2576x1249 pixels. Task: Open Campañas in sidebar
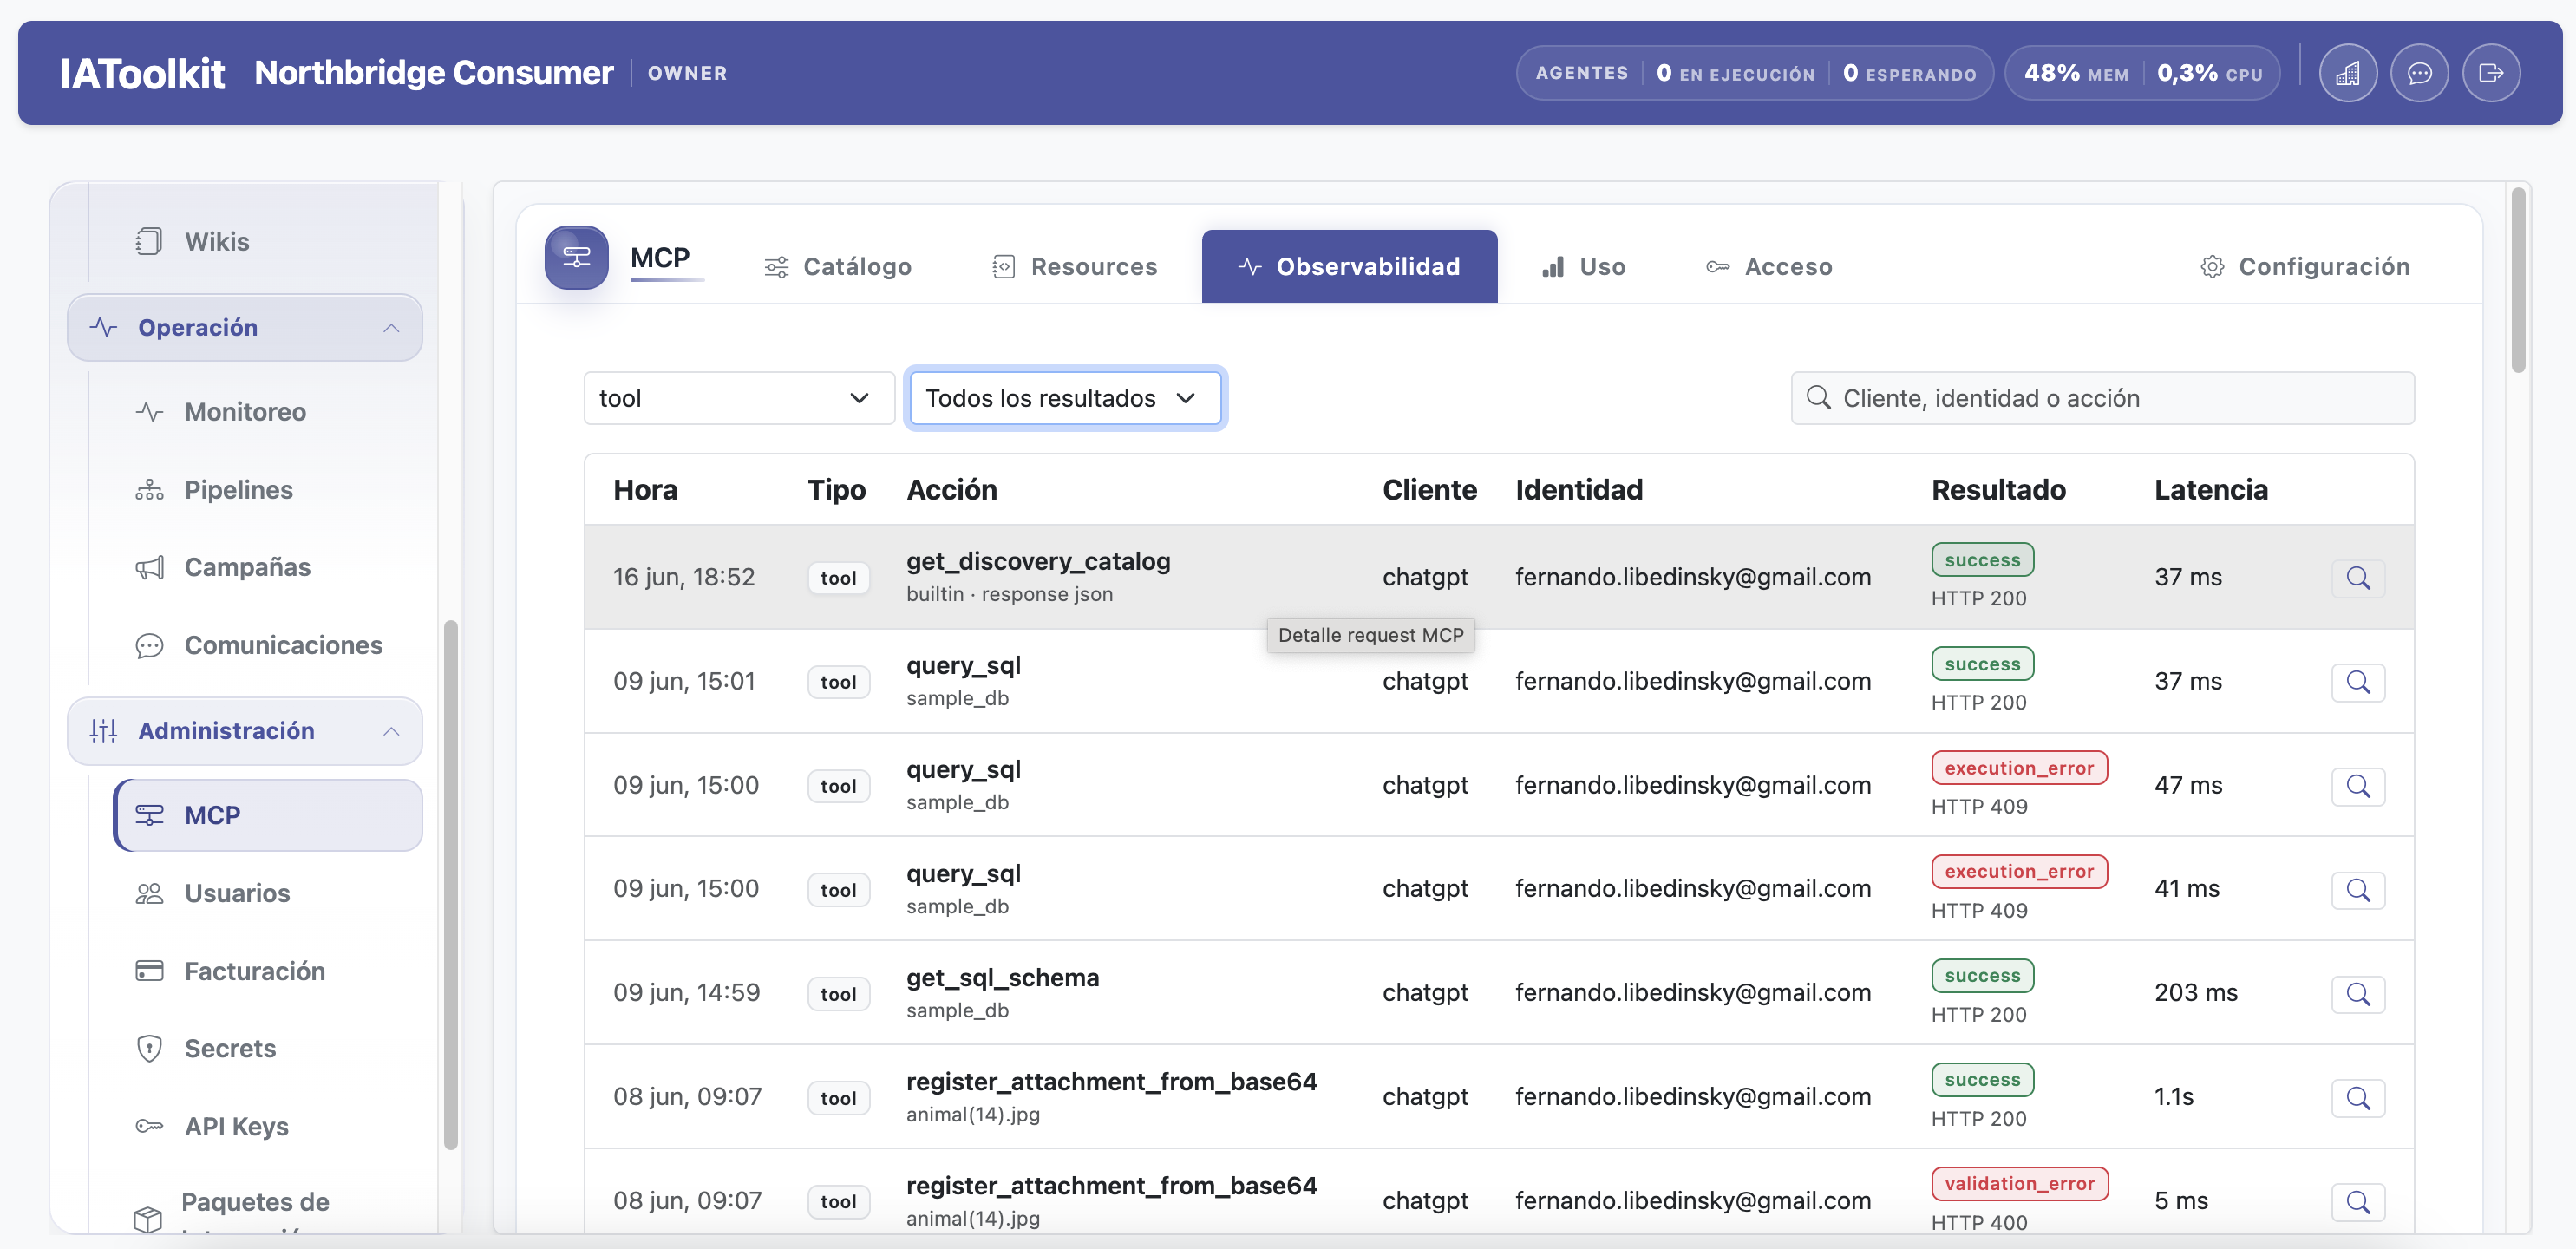pyautogui.click(x=247, y=567)
